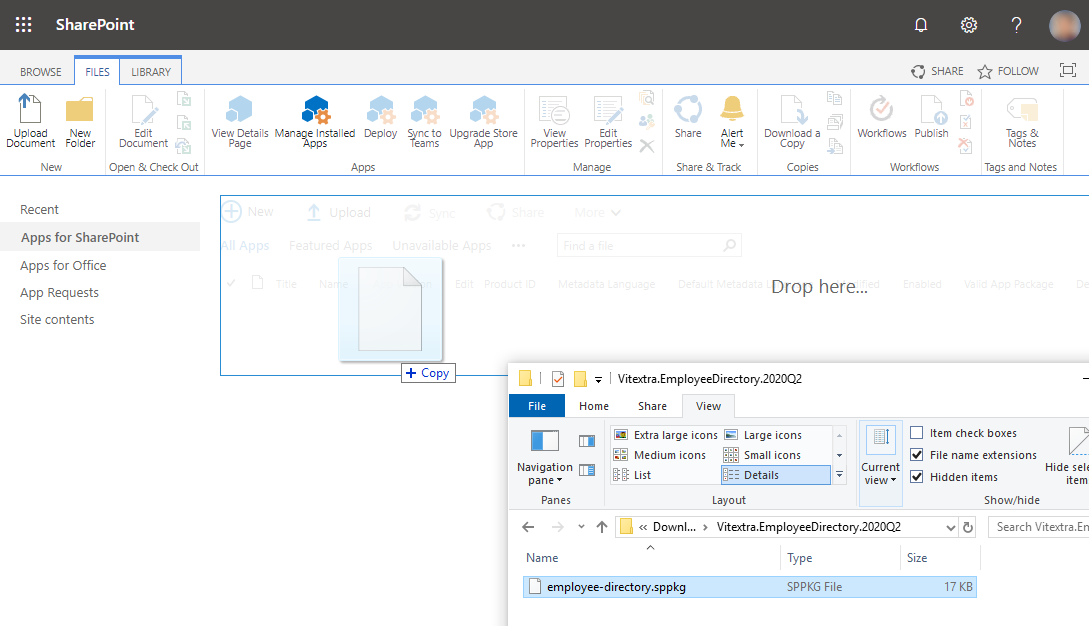Toggle the Hidden items checkbox
This screenshot has height=626, width=1089.
pos(917,477)
